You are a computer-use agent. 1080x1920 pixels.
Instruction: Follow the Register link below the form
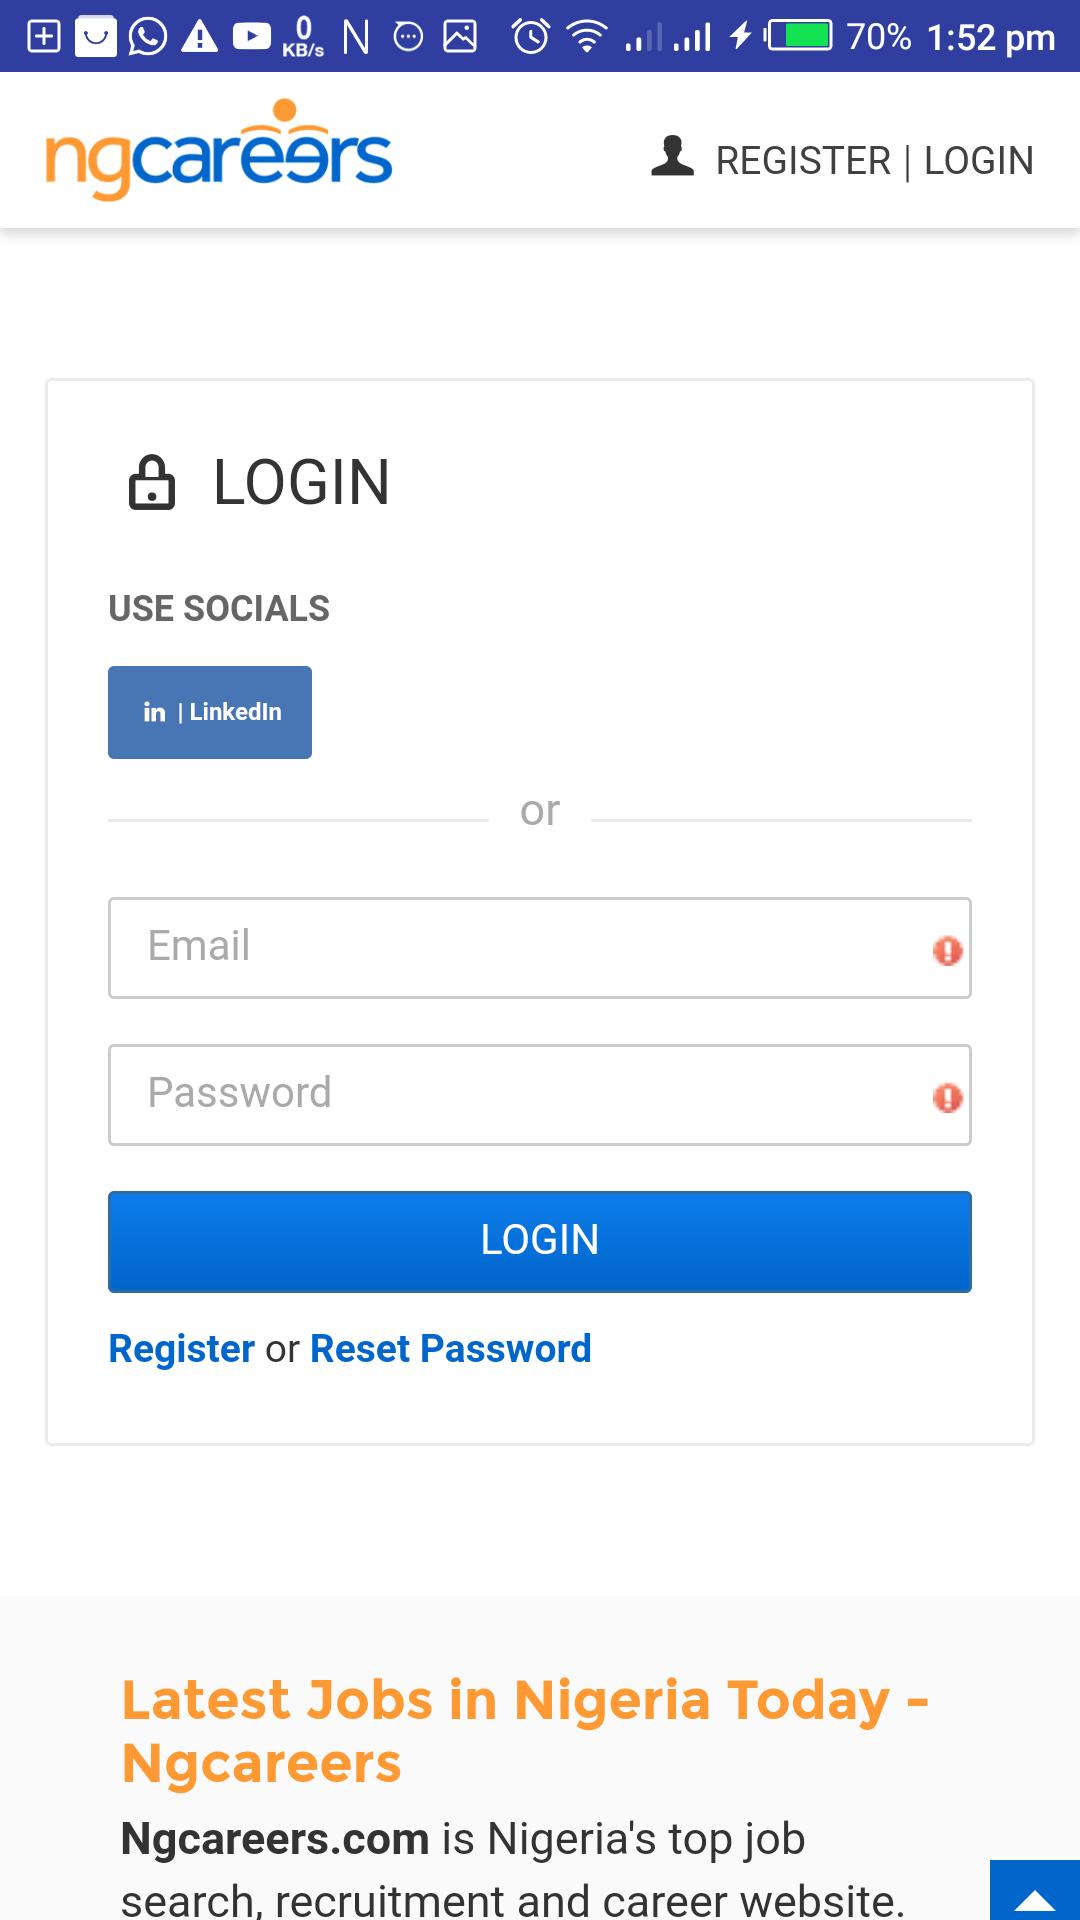point(181,1349)
